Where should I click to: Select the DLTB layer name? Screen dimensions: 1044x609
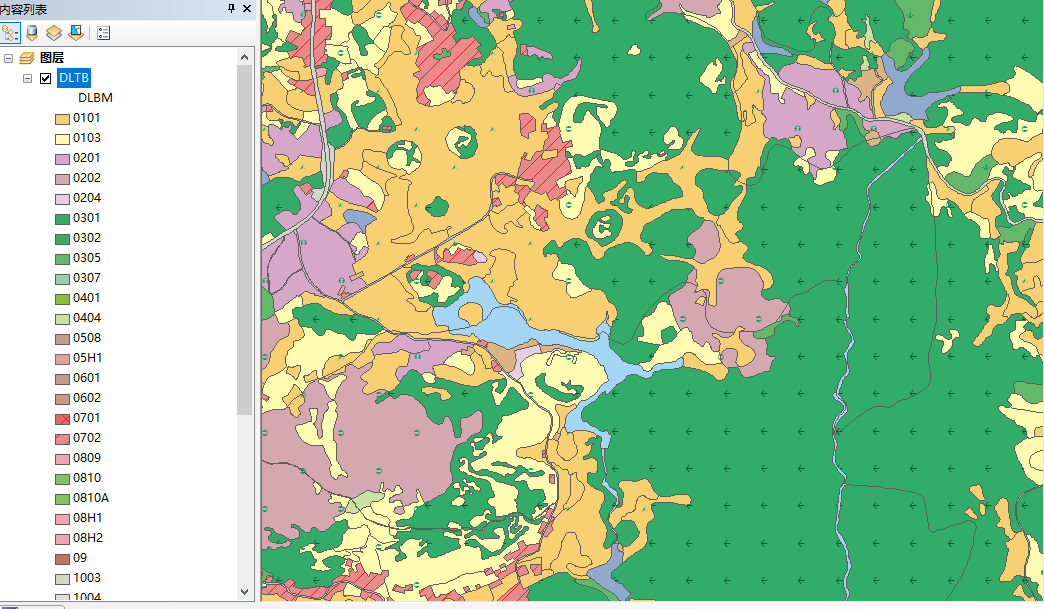[73, 77]
